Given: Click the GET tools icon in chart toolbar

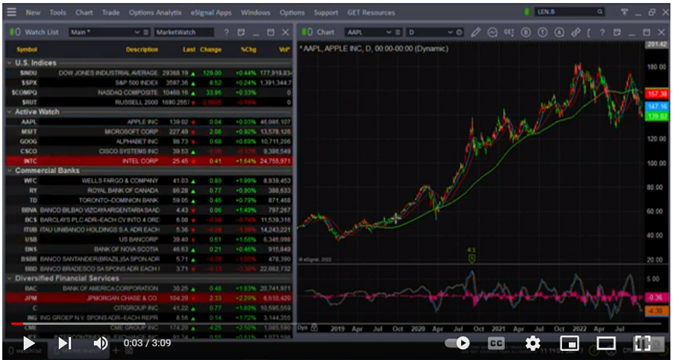Looking at the screenshot, I should pyautogui.click(x=508, y=32).
